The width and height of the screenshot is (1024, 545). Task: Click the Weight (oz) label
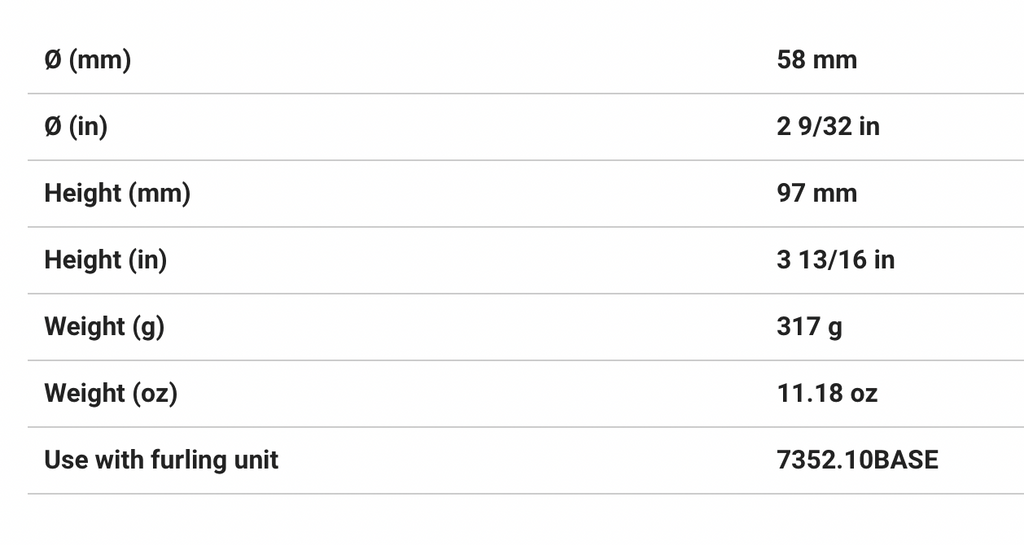pos(110,393)
